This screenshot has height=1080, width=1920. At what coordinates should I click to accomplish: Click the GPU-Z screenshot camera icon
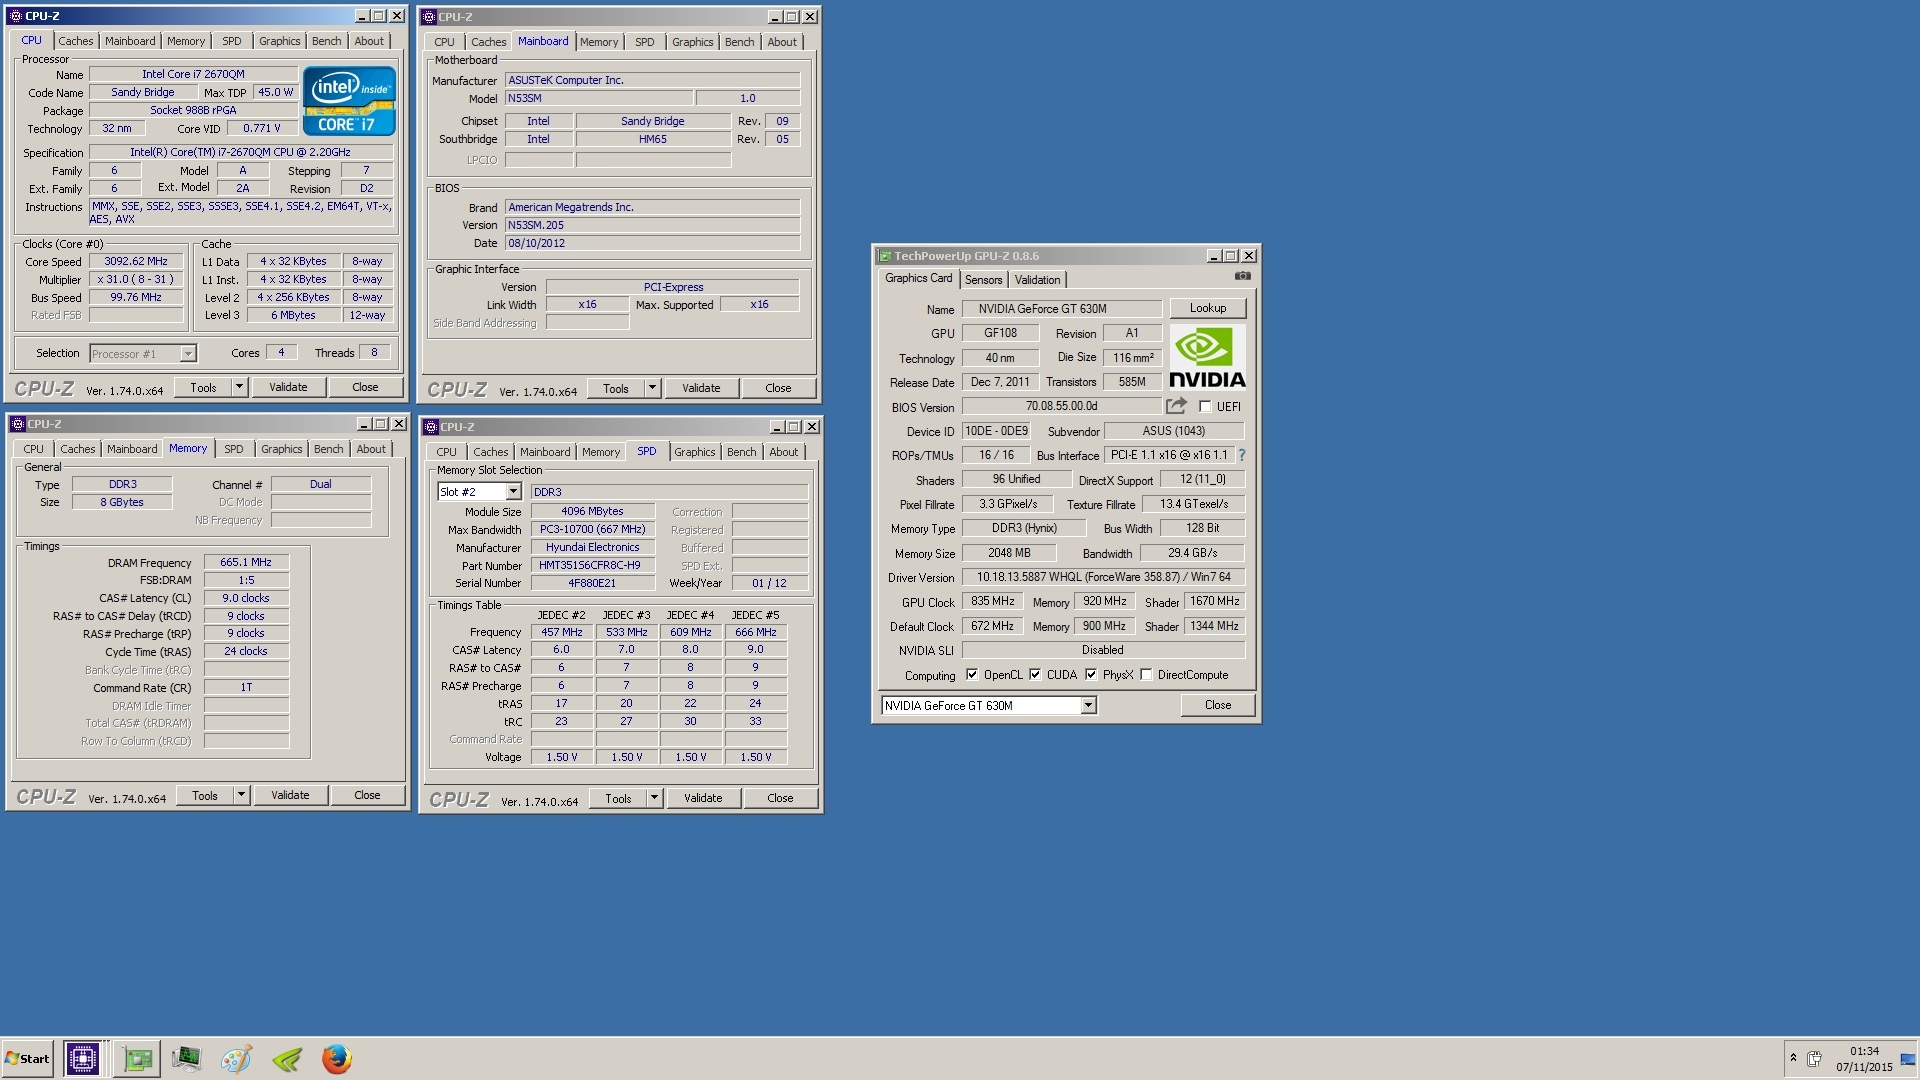[x=1242, y=276]
